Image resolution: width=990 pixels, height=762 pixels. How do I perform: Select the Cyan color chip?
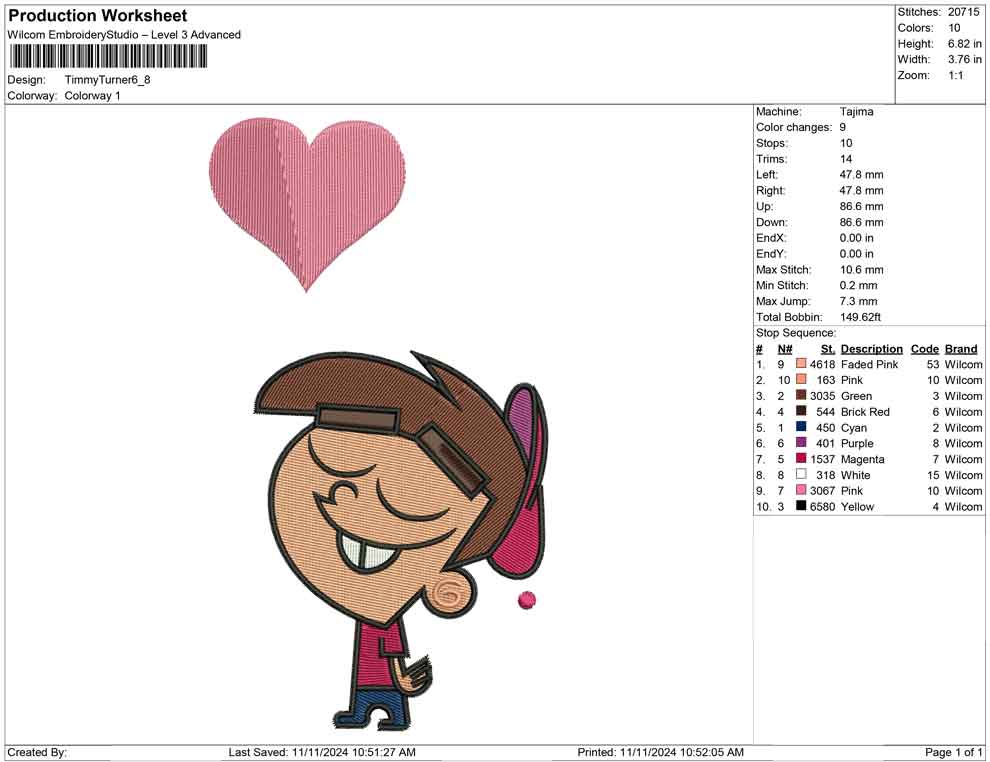click(x=800, y=428)
